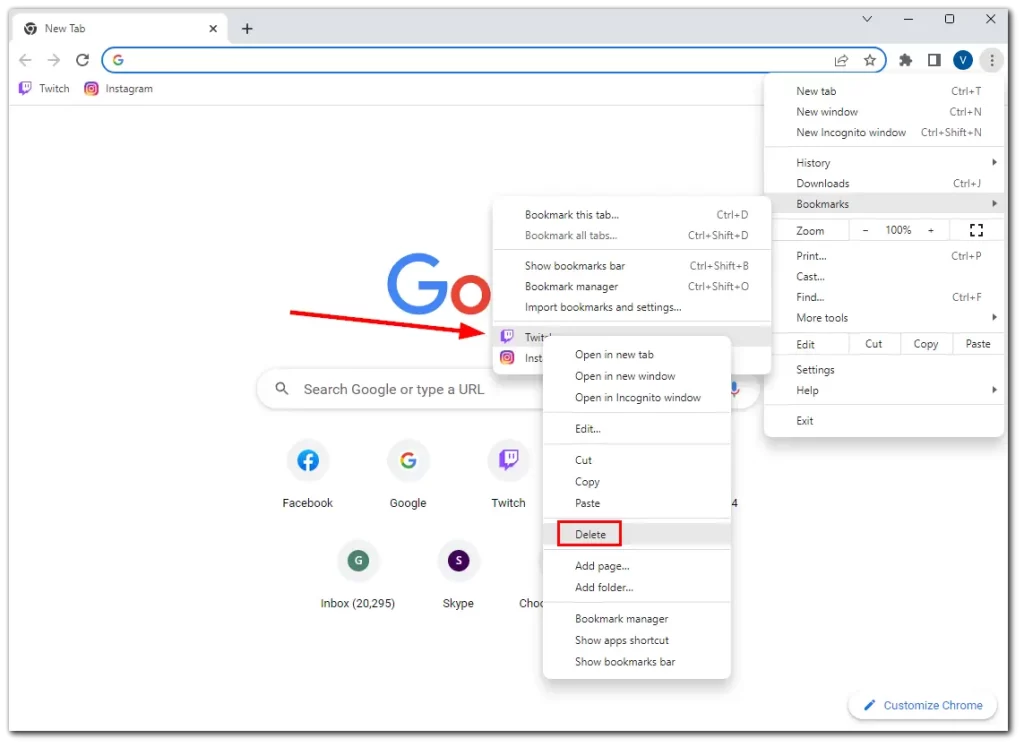Click Paste in the Edit row
Screen dimensions: 1024x747
[x=978, y=344]
